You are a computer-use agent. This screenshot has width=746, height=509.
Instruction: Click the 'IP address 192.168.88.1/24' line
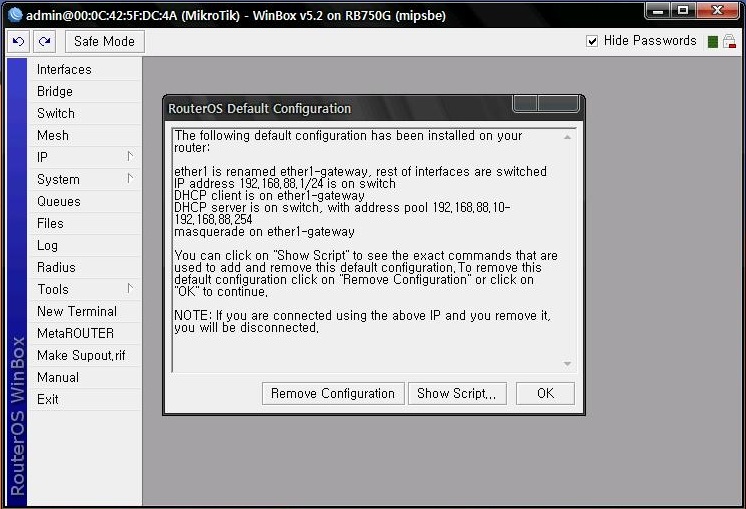[285, 184]
